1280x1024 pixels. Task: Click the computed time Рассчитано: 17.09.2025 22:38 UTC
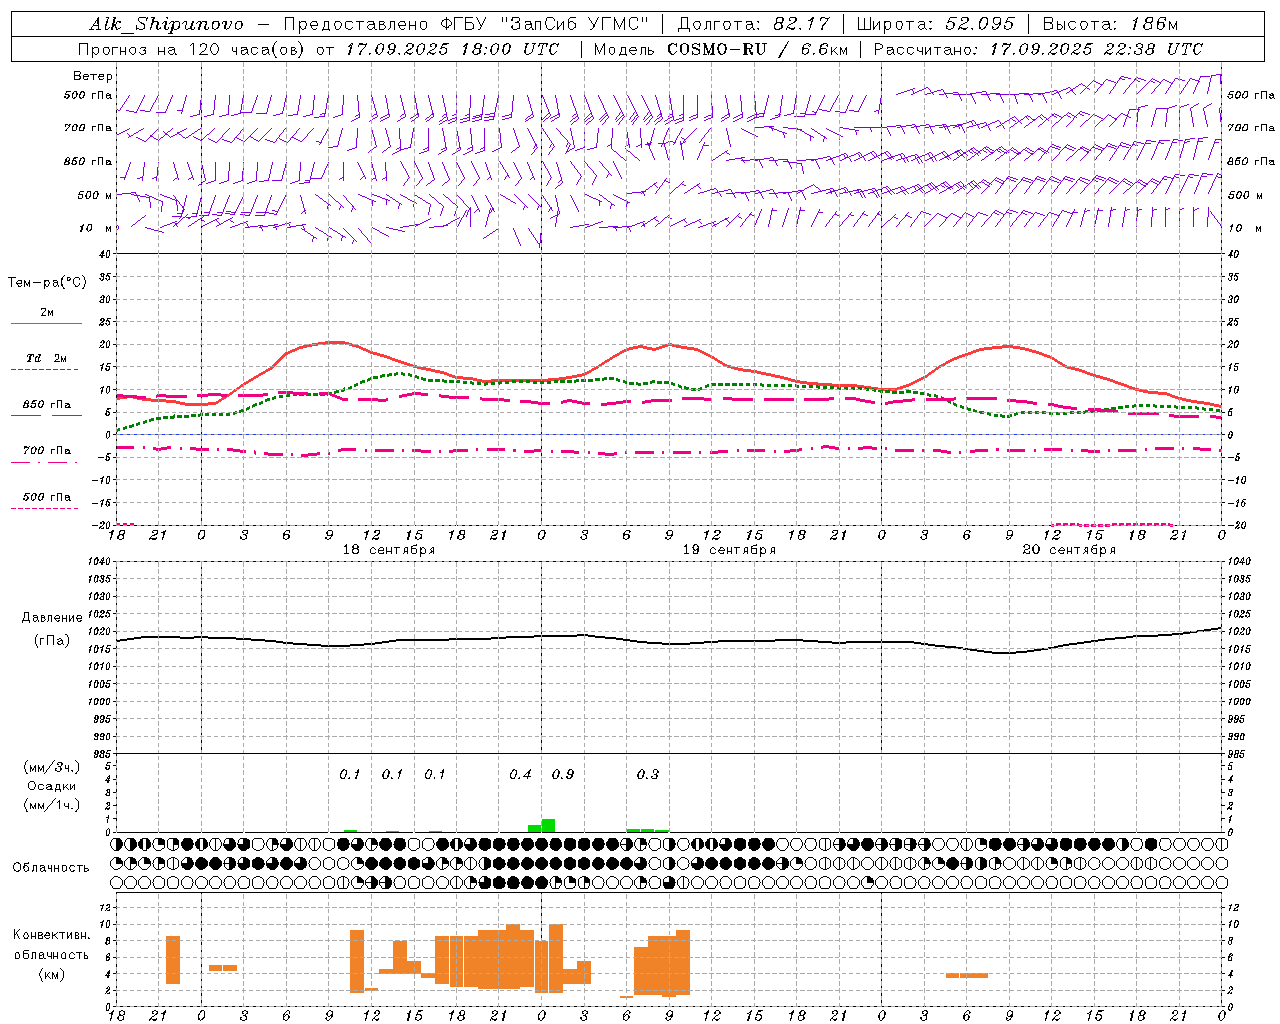click(x=1038, y=49)
